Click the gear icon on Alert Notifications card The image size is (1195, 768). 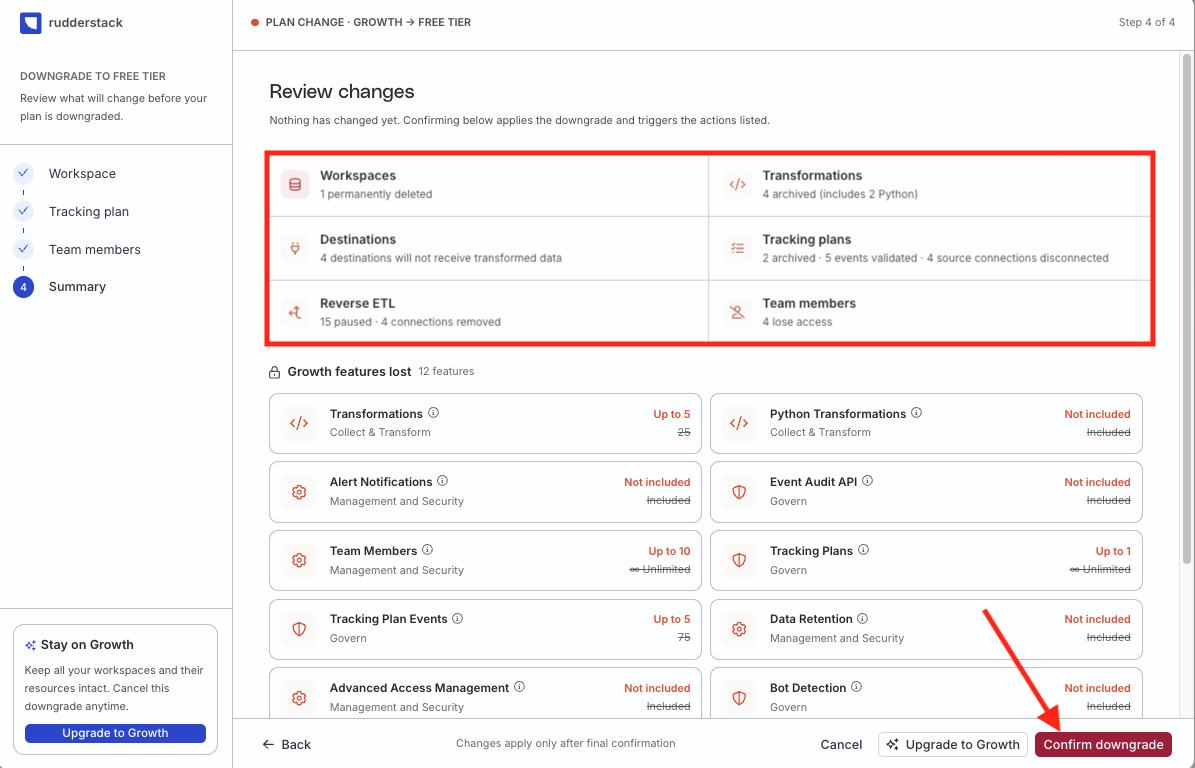point(299,492)
